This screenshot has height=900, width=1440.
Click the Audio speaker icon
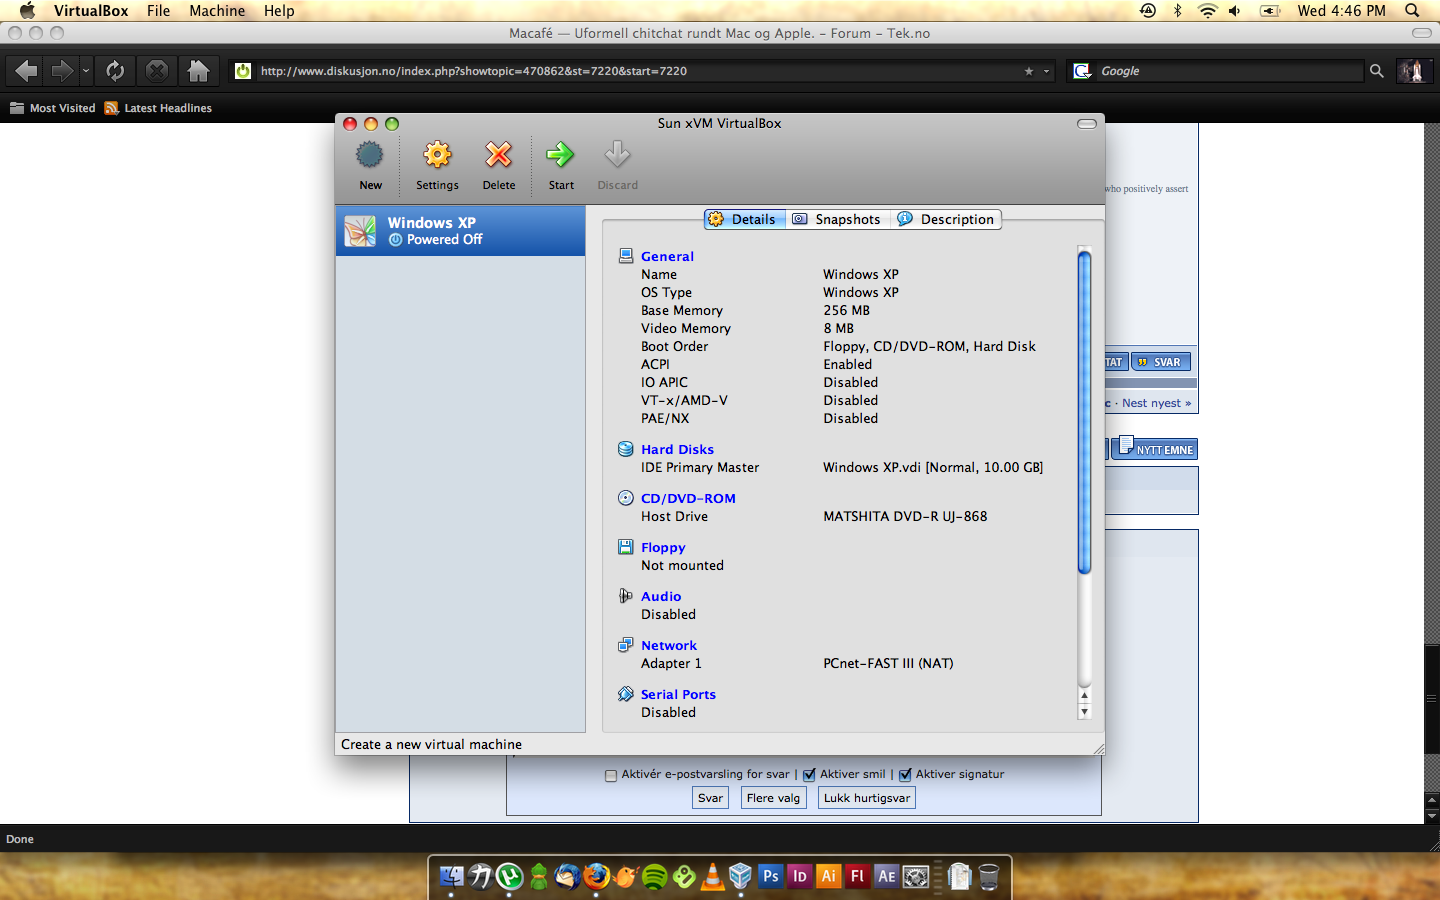[x=626, y=596]
